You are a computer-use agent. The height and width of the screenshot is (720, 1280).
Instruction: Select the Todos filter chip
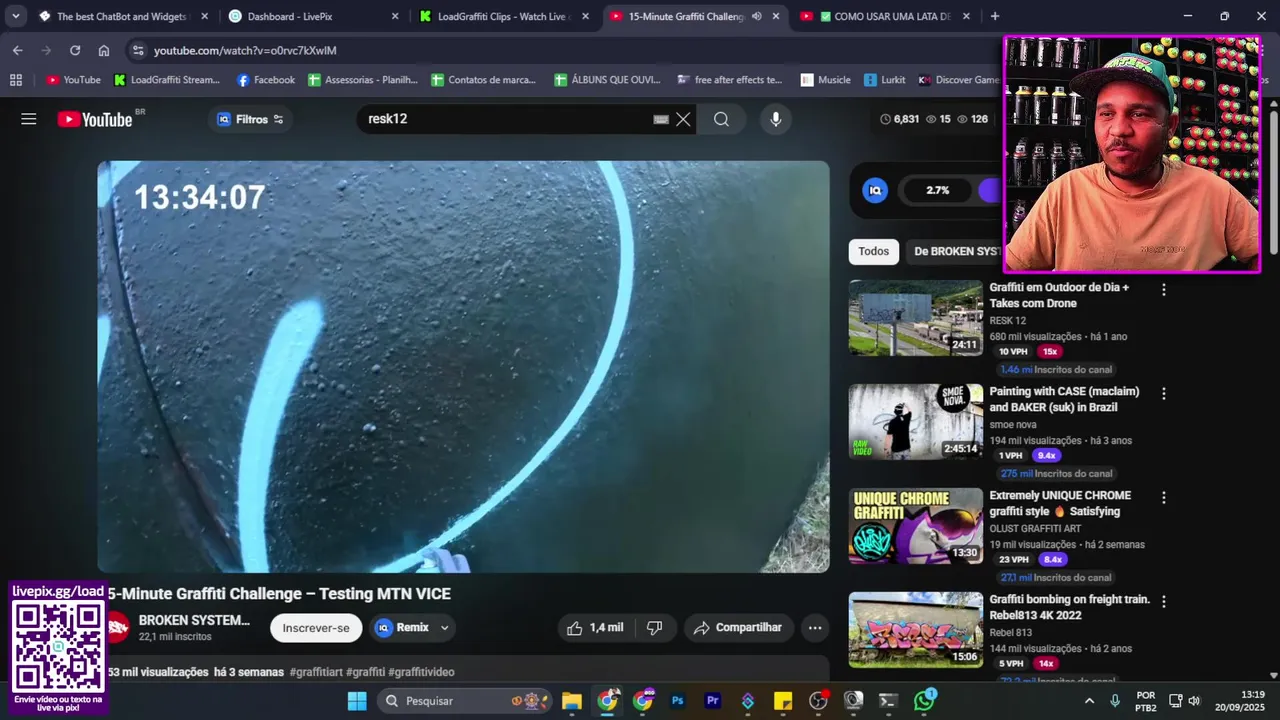tap(873, 252)
